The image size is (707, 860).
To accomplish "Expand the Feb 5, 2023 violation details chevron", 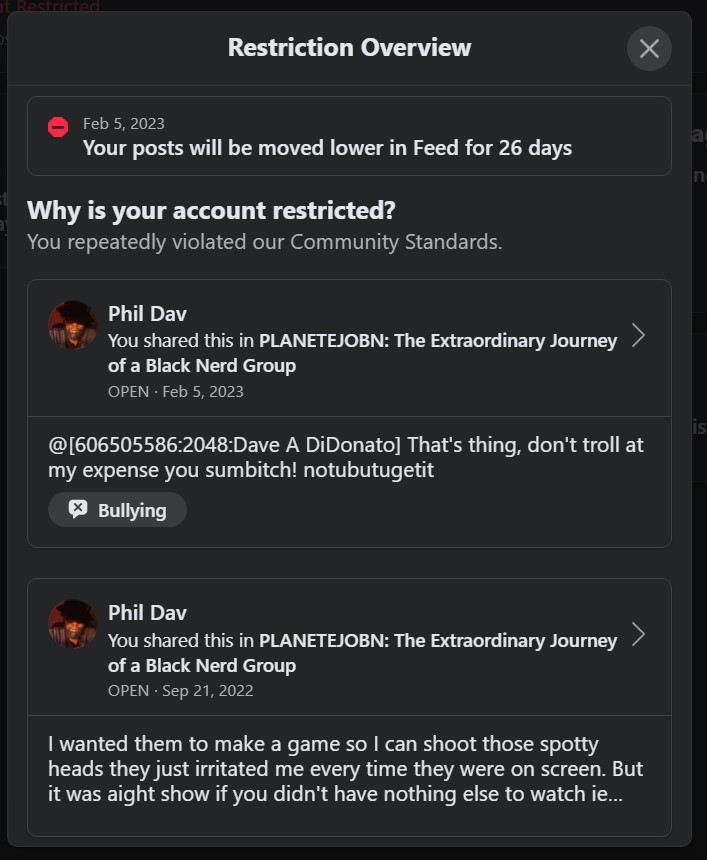I will click(x=638, y=335).
